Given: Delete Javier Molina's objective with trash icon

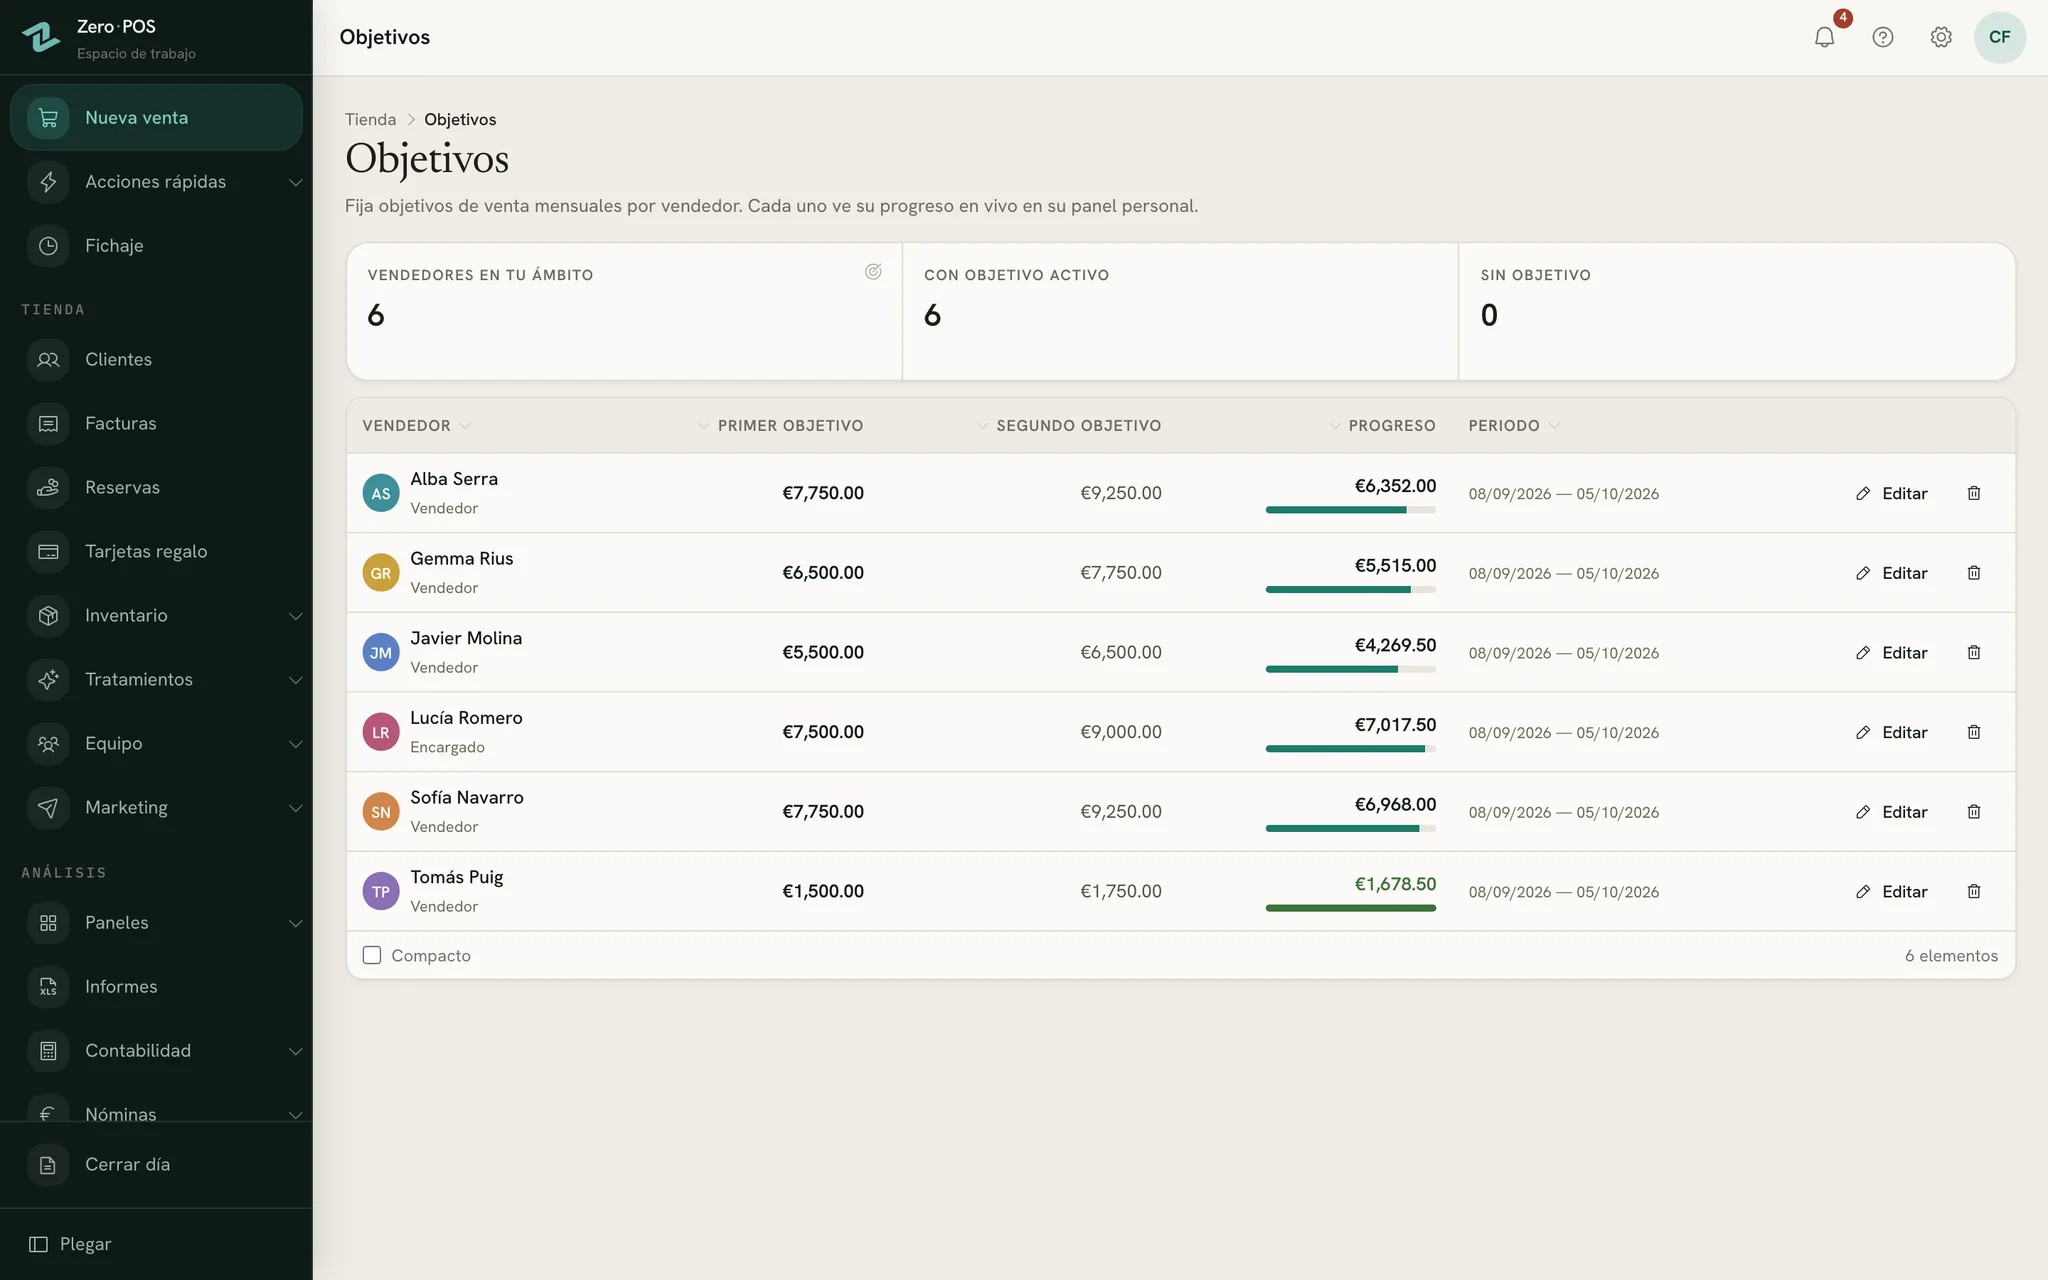Looking at the screenshot, I should (1973, 652).
